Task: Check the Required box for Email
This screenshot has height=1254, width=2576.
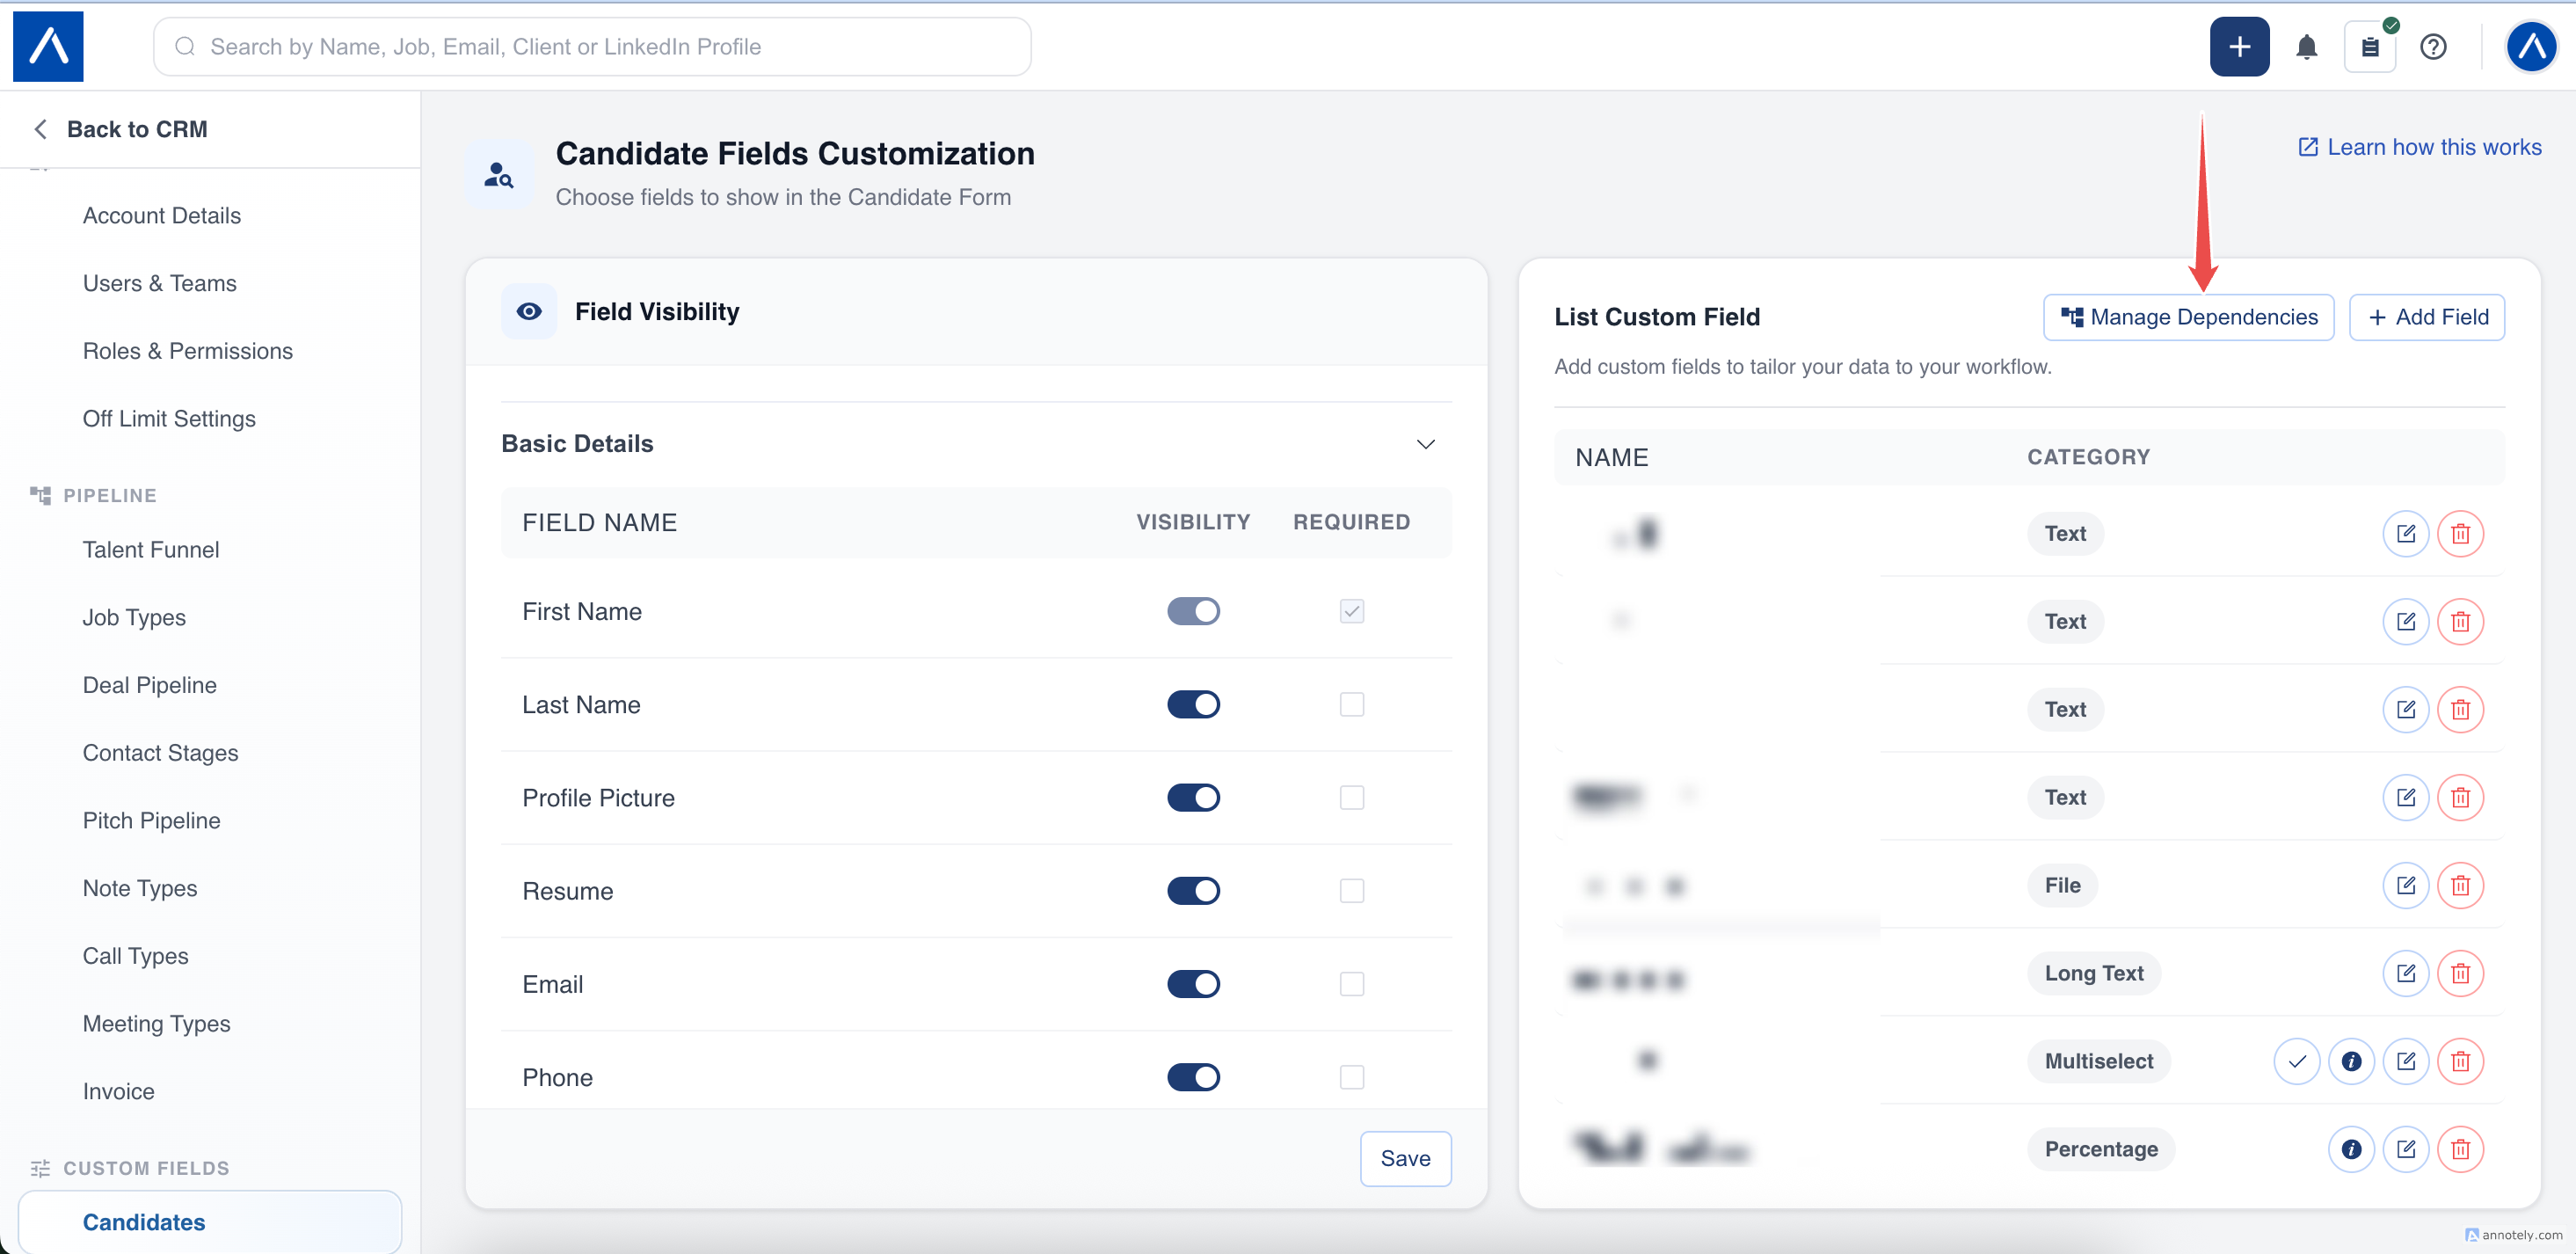Action: coord(1351,983)
